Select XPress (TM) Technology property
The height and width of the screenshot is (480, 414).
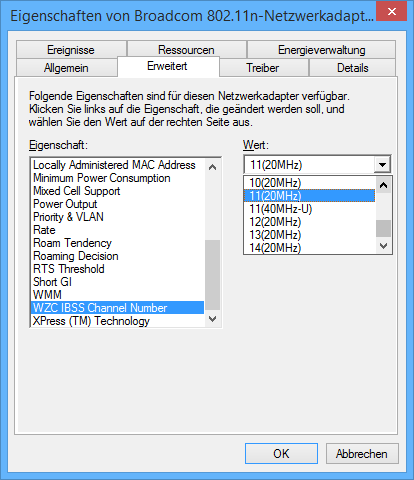(118, 321)
